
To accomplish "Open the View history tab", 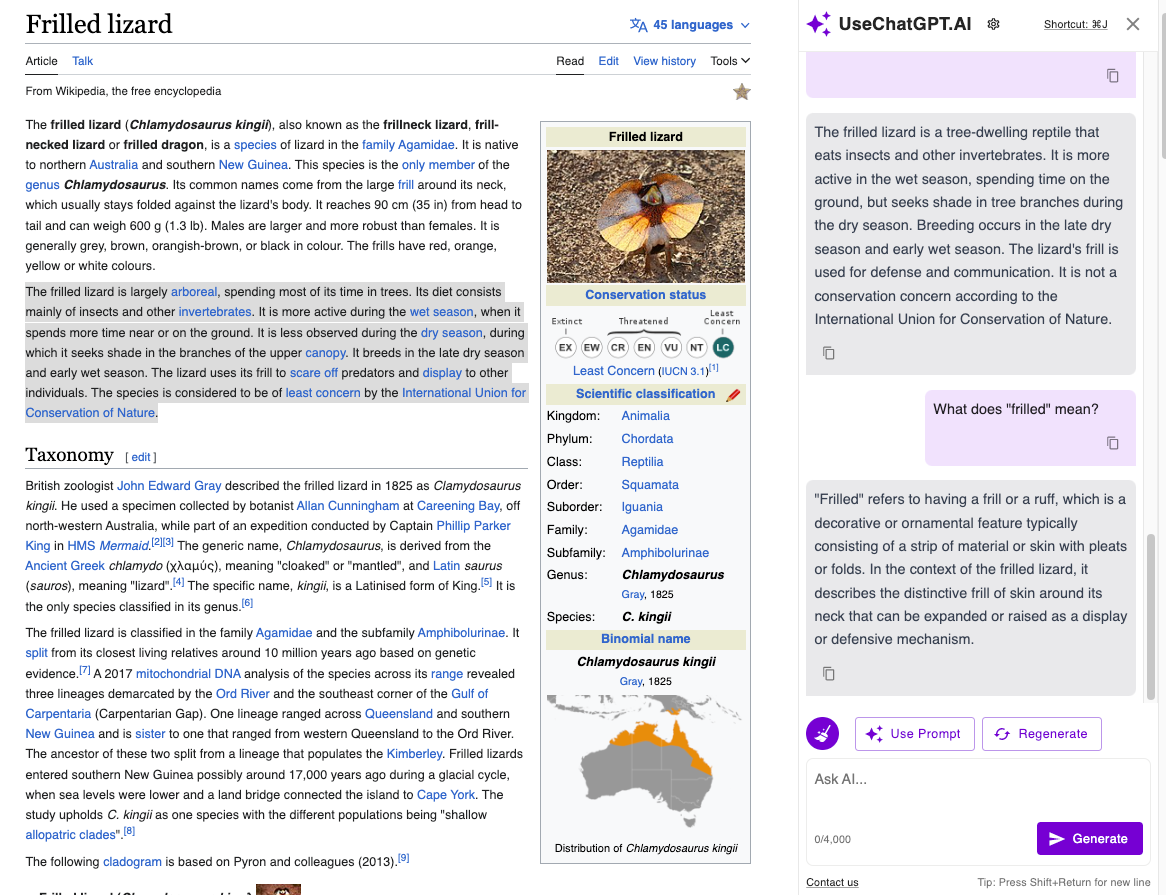I will point(664,61).
